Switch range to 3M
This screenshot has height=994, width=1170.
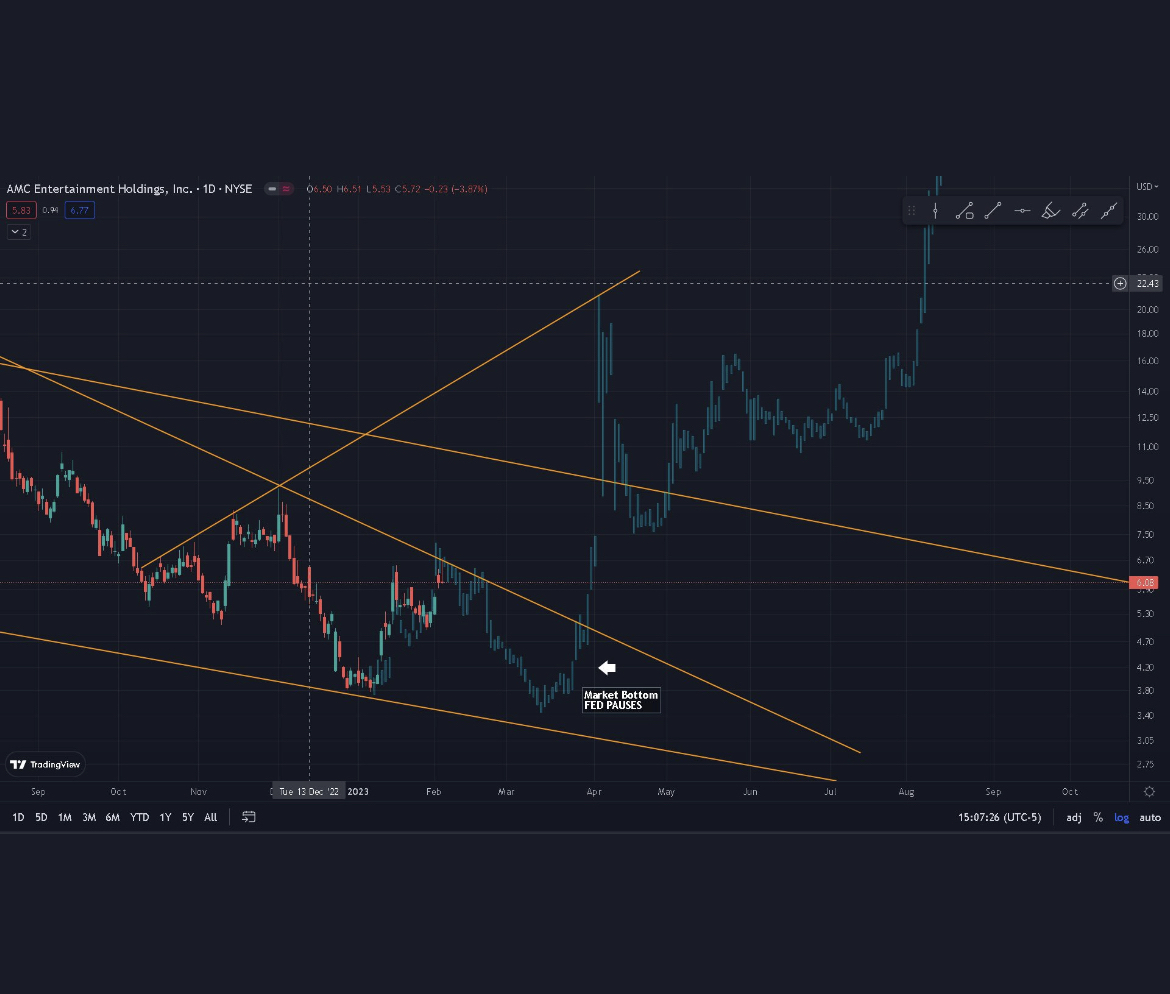pos(89,817)
